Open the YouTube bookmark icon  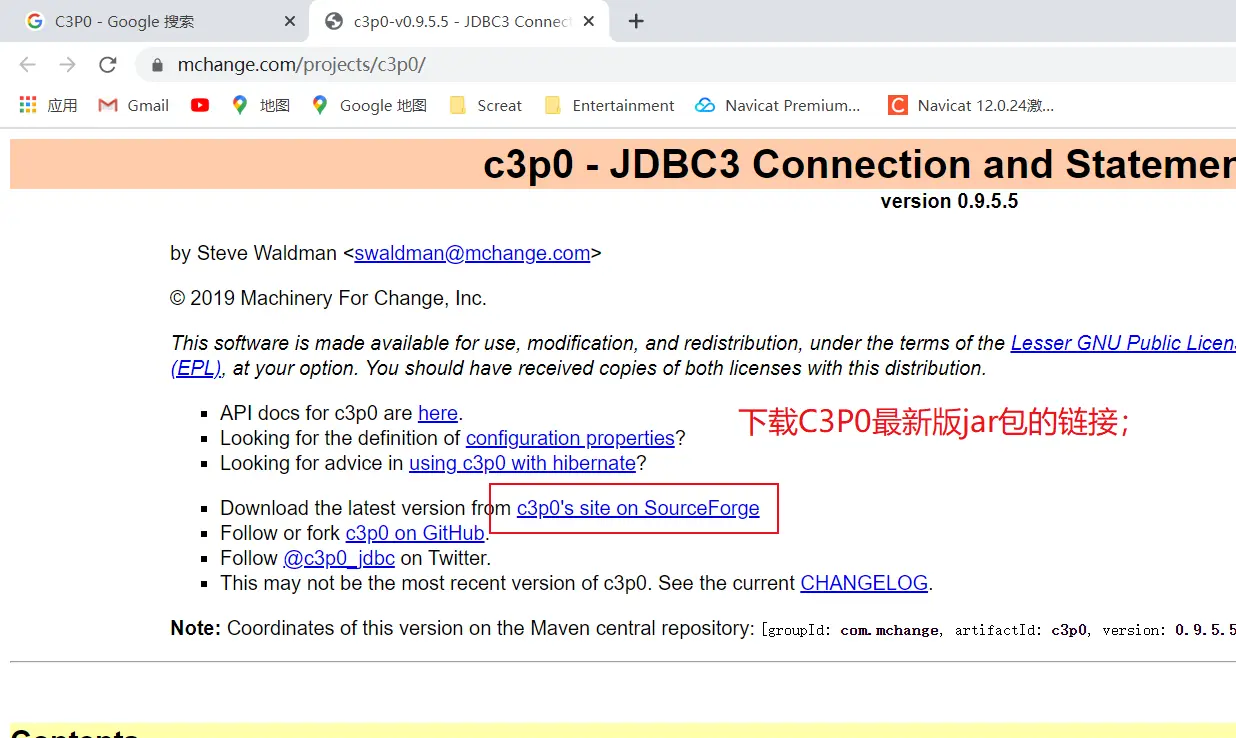coord(200,105)
